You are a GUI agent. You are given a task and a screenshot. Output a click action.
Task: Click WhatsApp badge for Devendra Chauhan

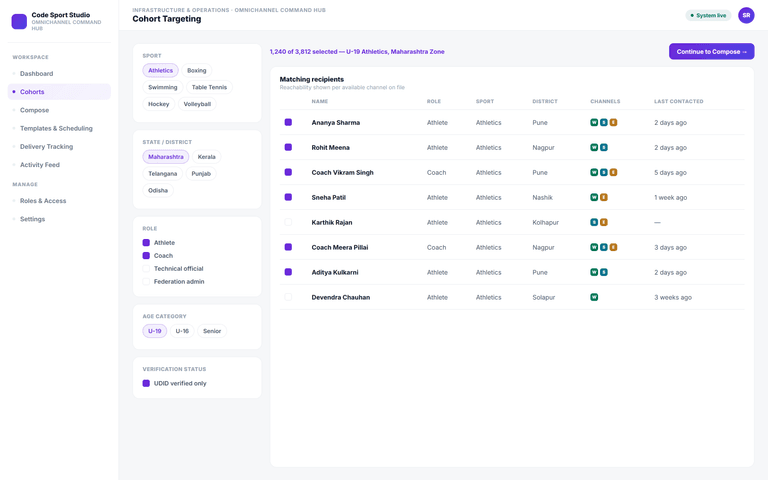click(x=594, y=297)
